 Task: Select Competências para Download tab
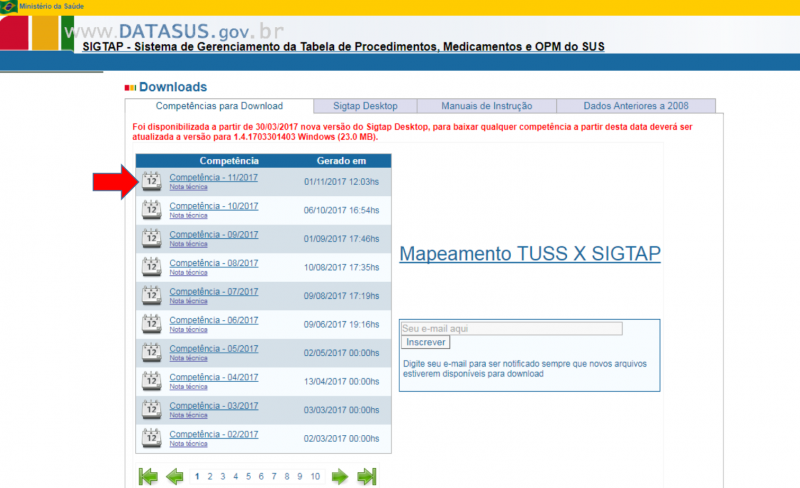click(219, 106)
